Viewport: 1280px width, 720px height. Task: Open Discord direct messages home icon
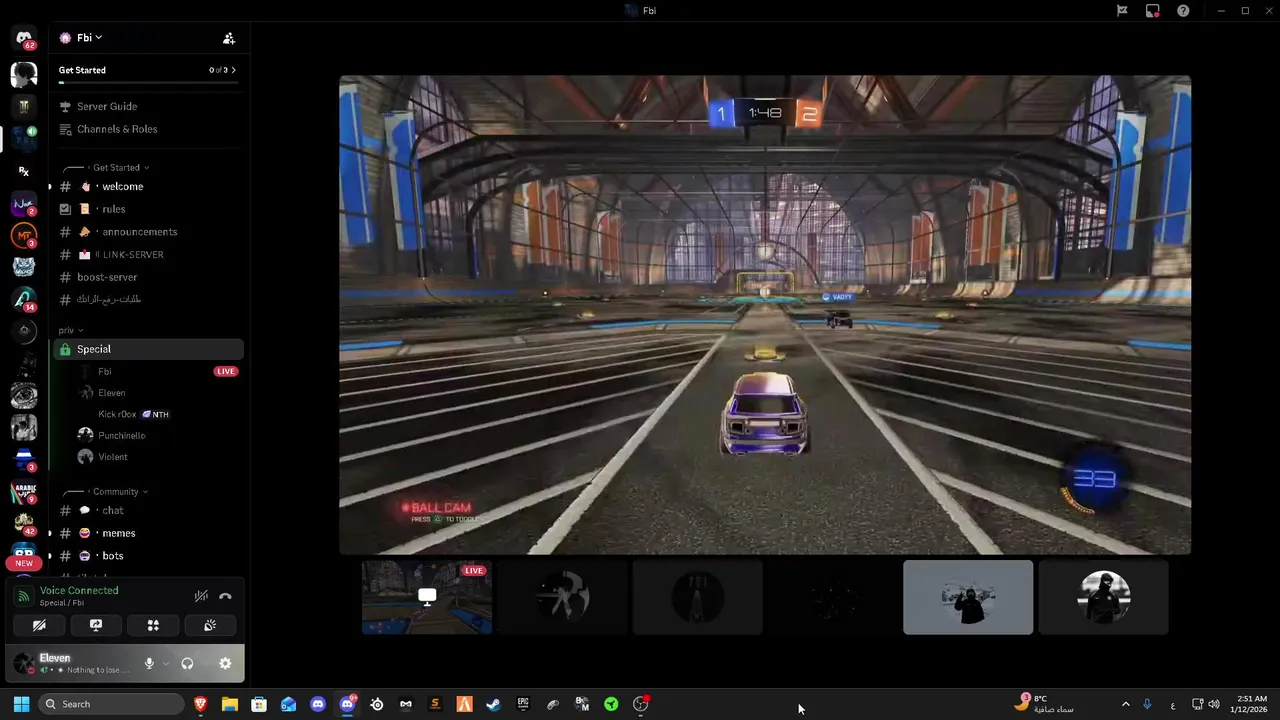pos(24,38)
